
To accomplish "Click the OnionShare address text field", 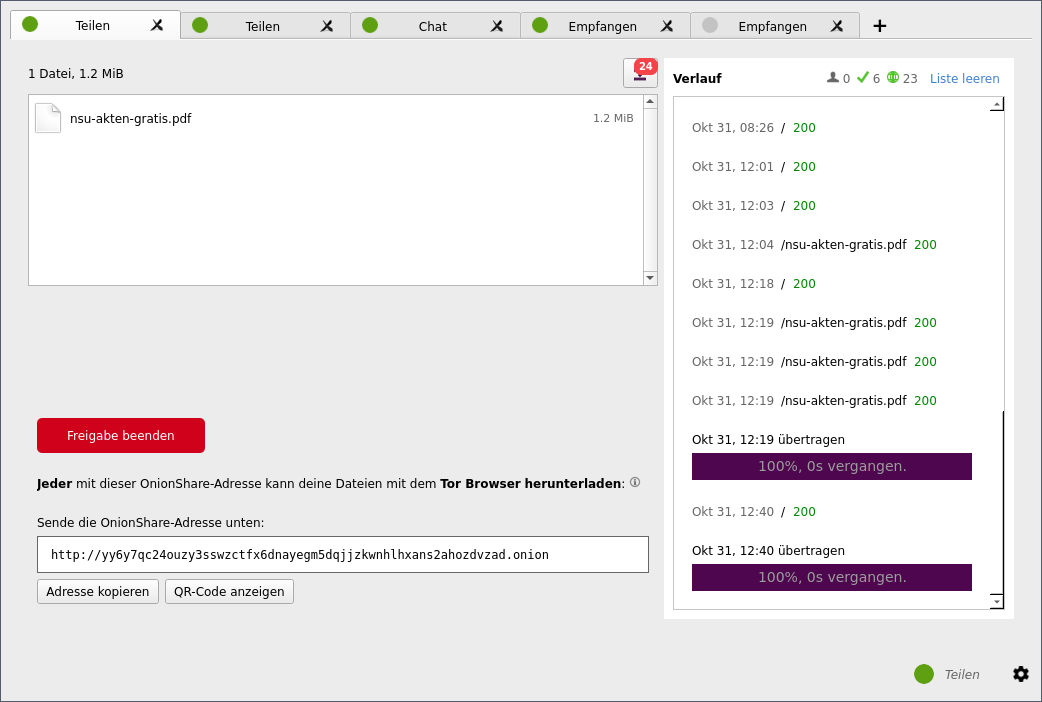I will point(342,554).
